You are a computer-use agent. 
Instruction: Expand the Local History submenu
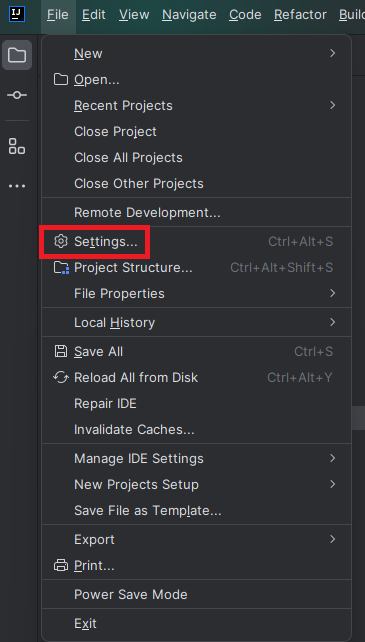pos(197,322)
